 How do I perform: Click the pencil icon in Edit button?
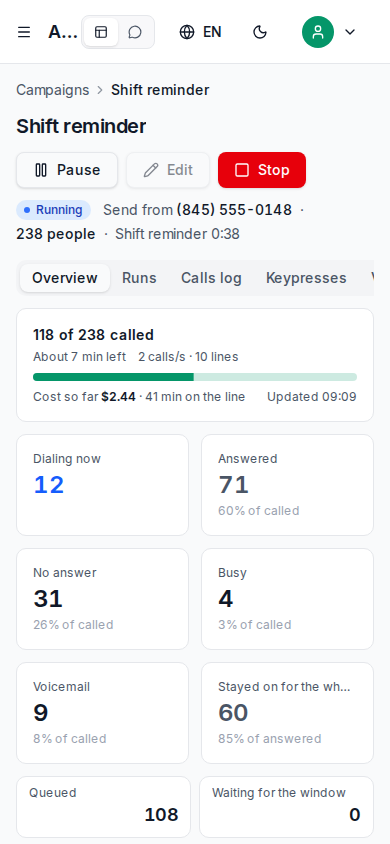point(151,170)
